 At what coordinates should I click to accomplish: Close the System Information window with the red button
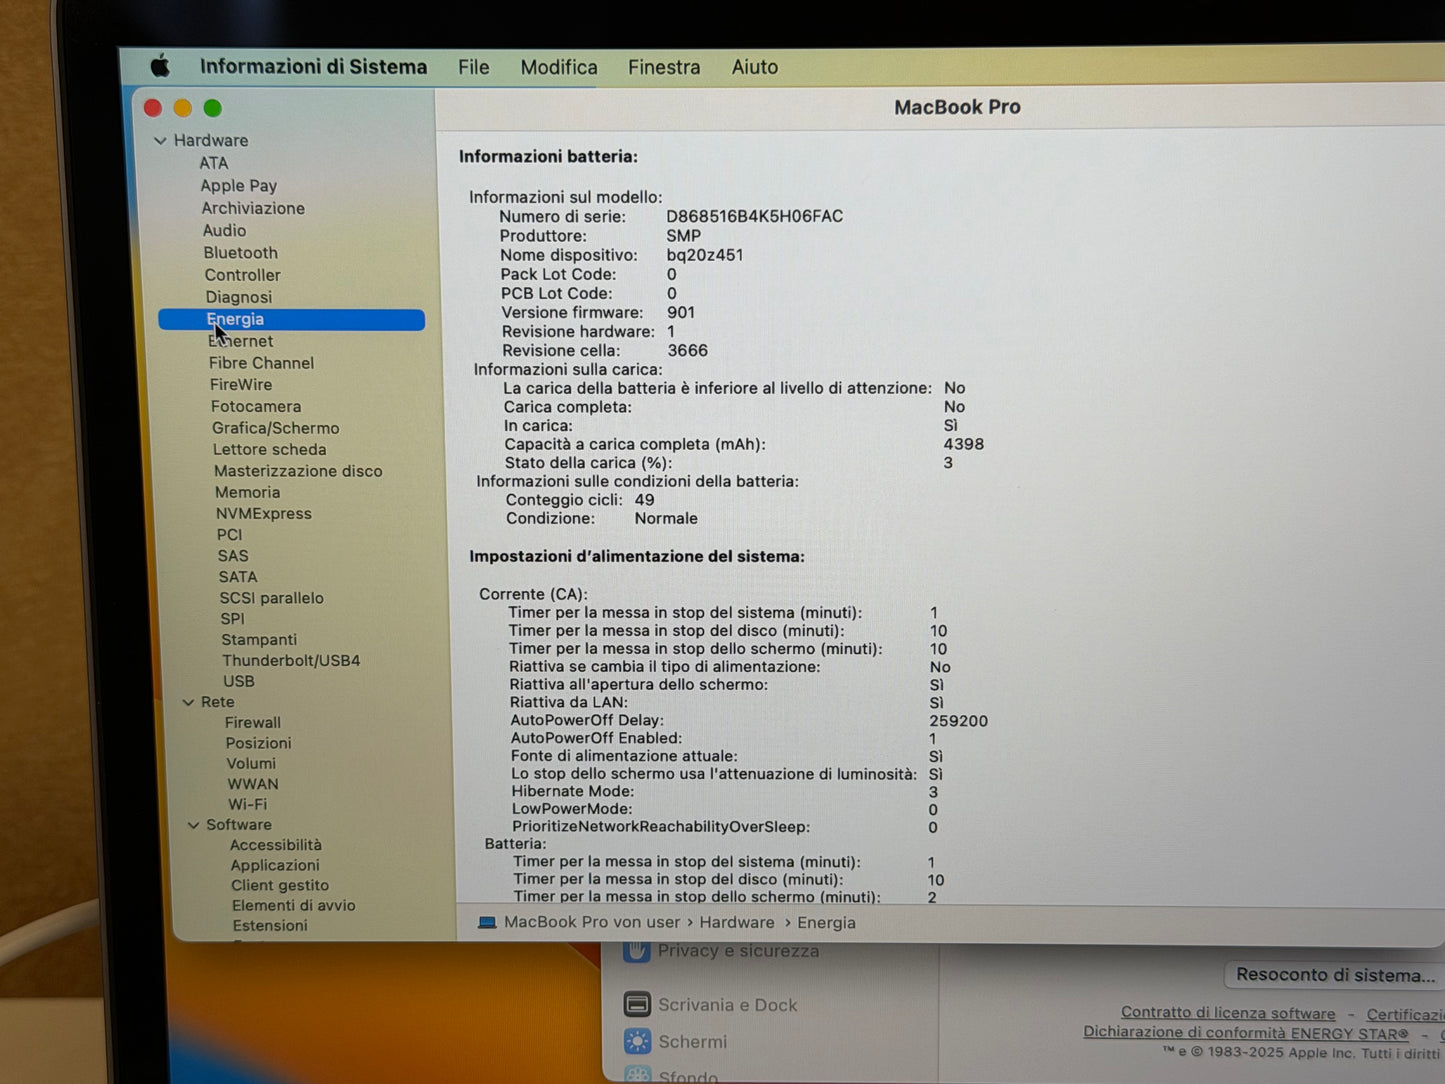pos(153,108)
